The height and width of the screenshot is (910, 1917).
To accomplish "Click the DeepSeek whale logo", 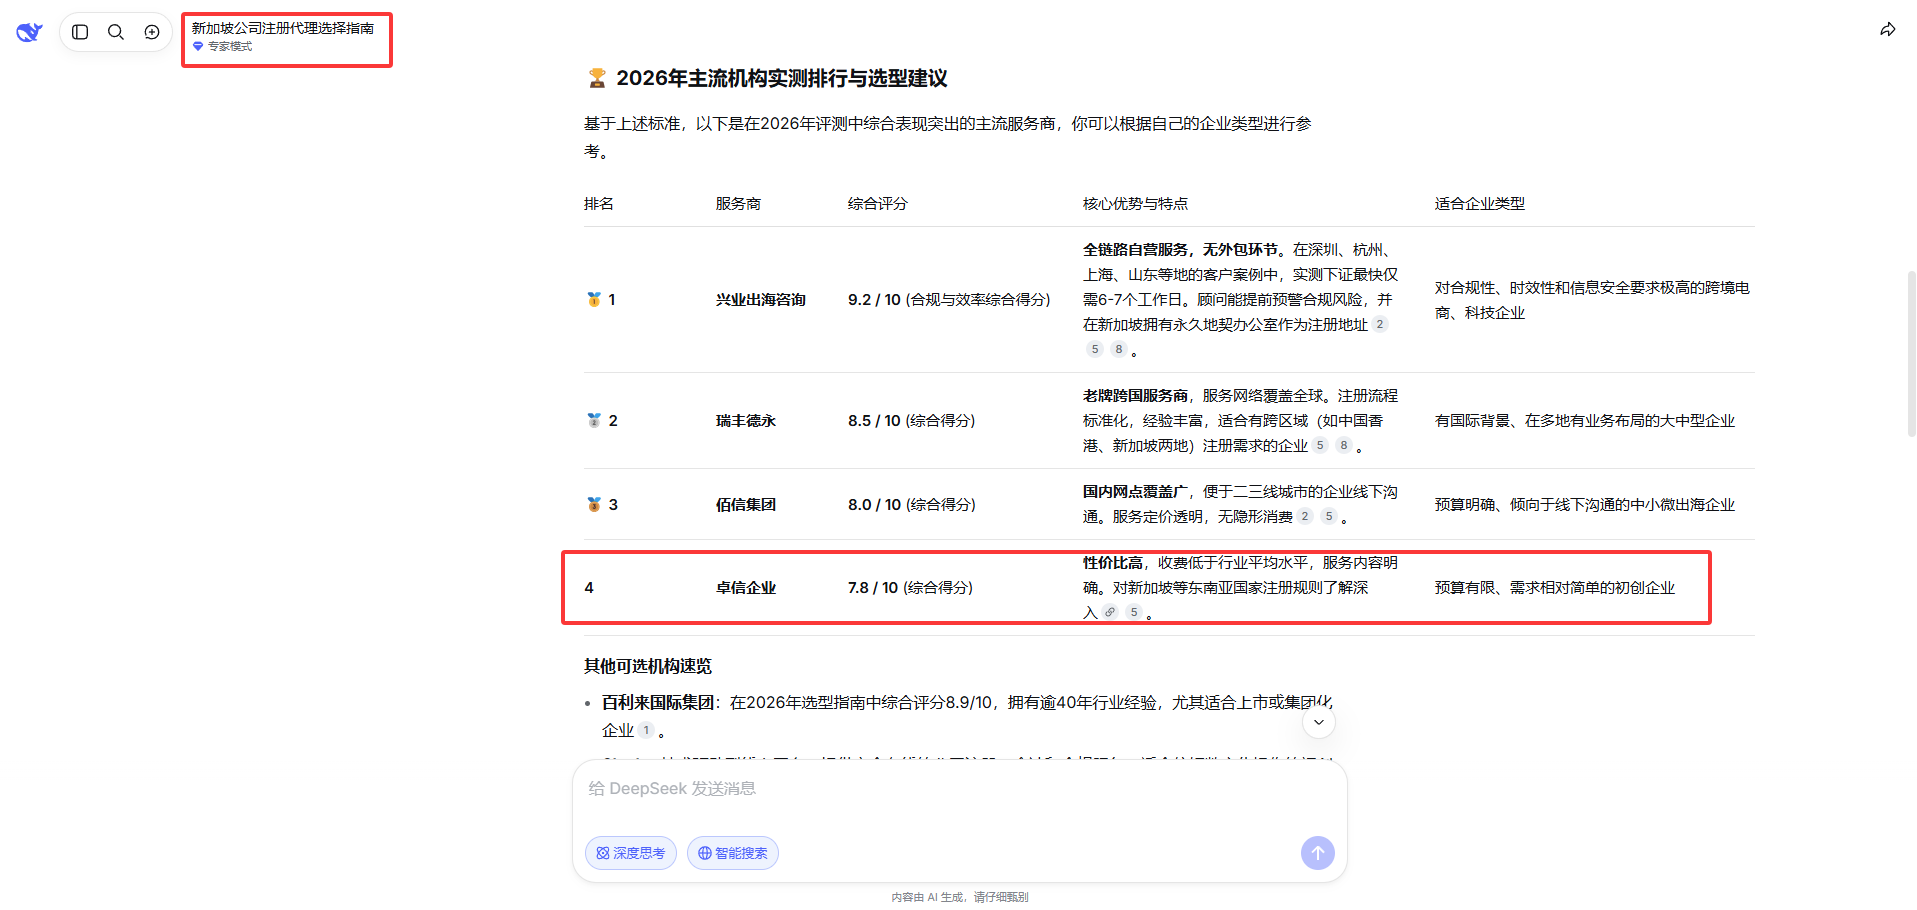I will 29,32.
